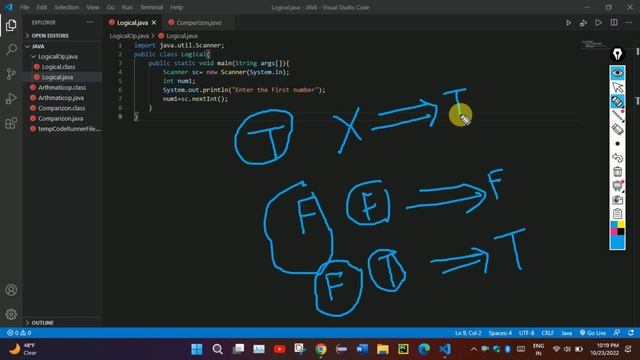Show hidden system tray icons chevron

click(x=473, y=349)
